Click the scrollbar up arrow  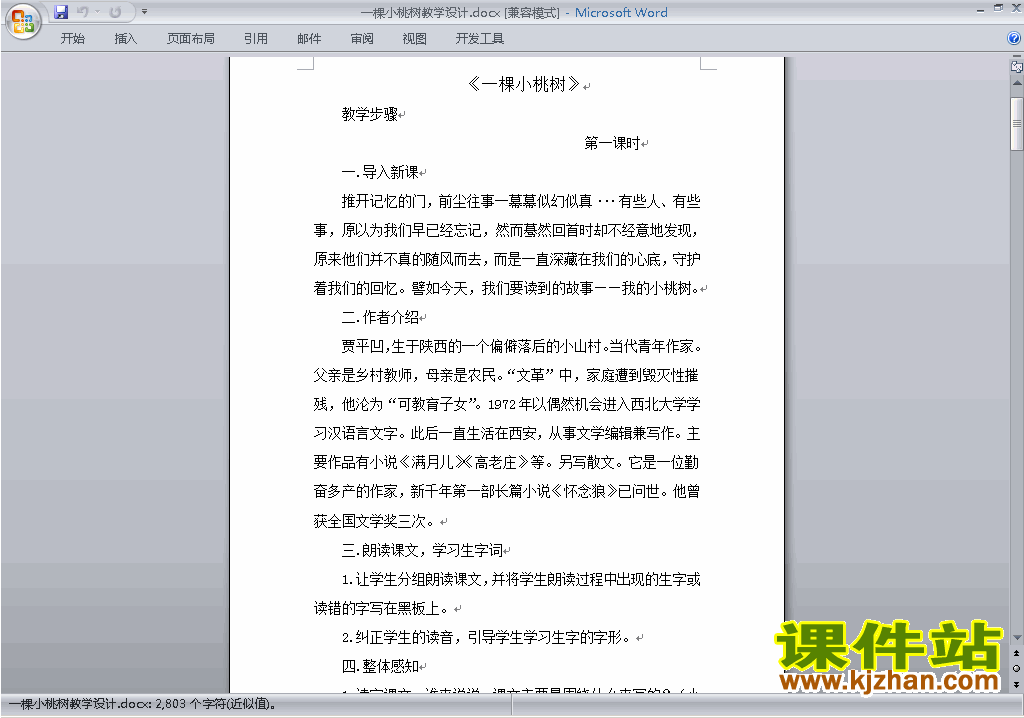click(1017, 84)
